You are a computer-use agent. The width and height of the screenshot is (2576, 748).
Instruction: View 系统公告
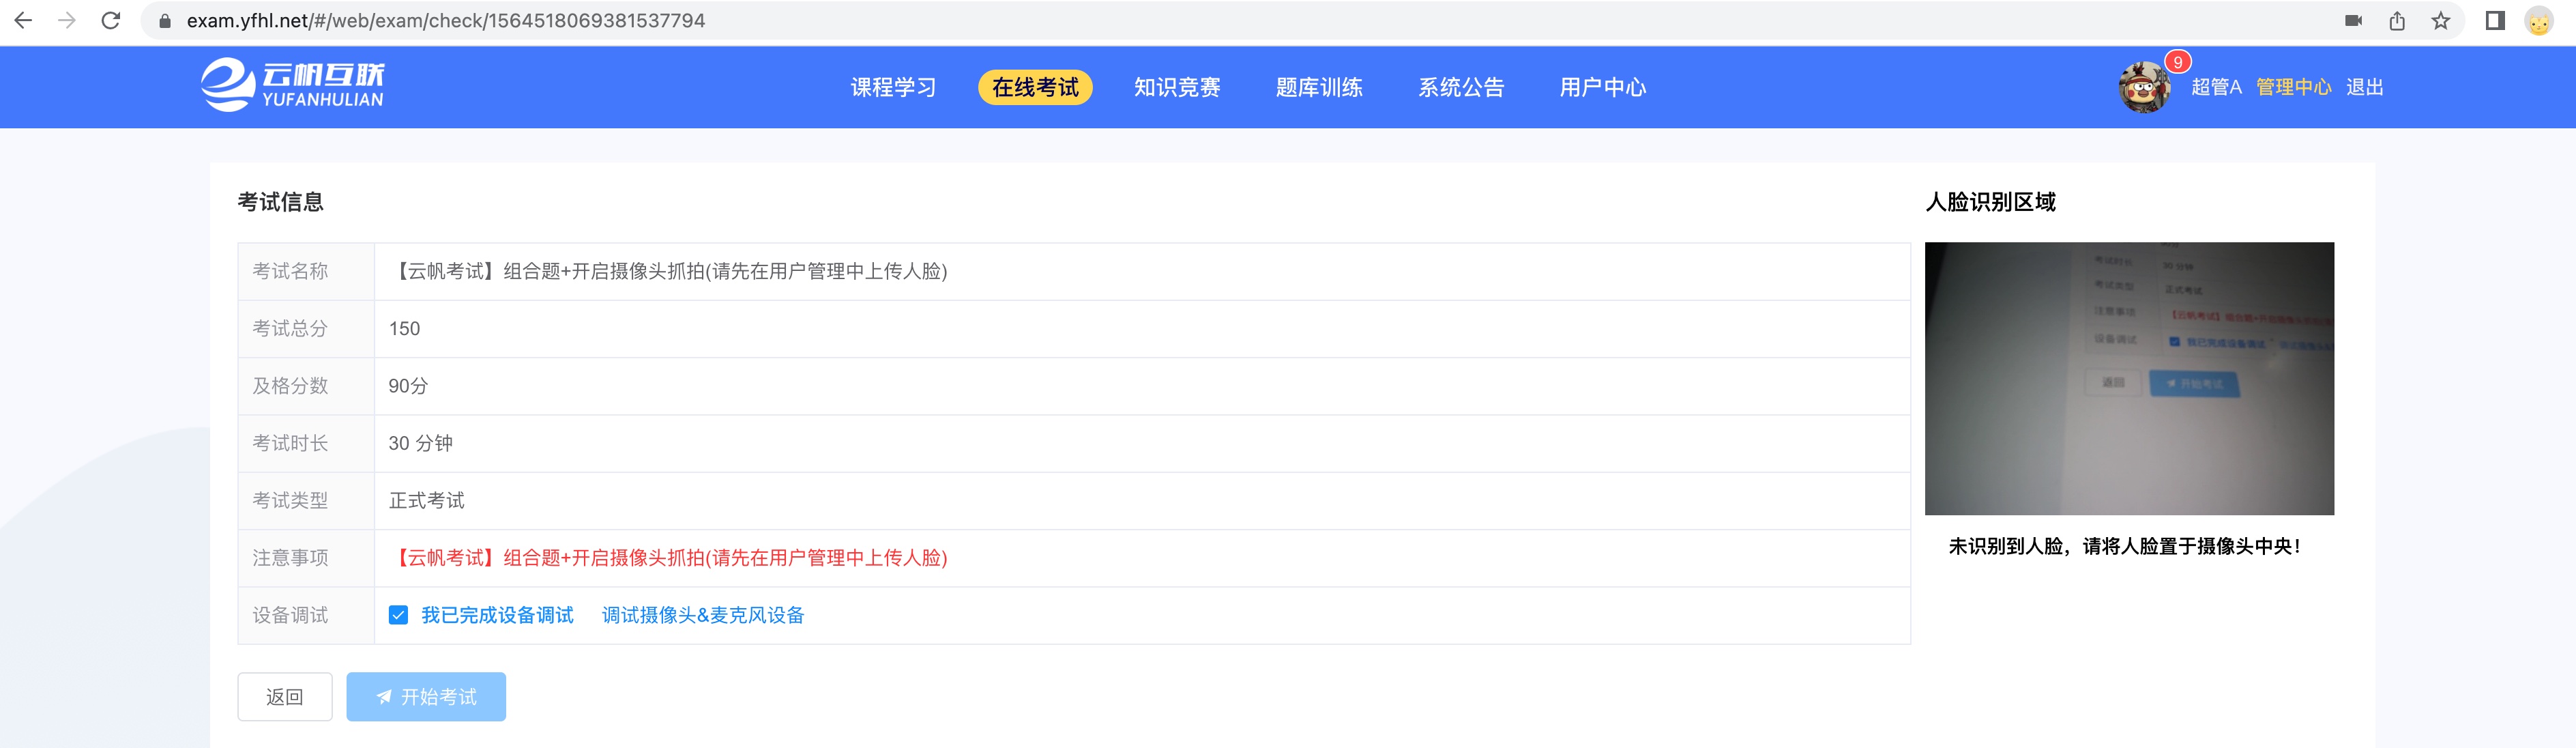click(1461, 87)
